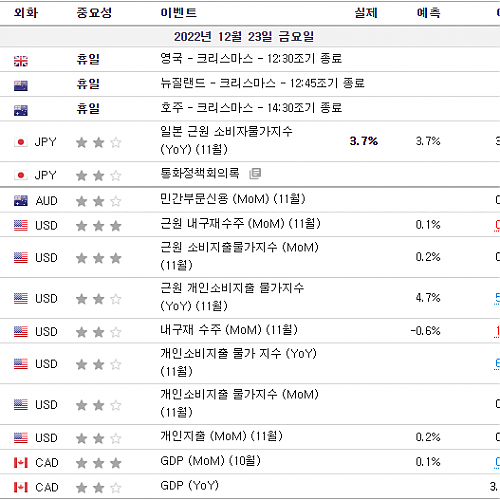
Task: Click the 예측 column header
Action: pyautogui.click(x=428, y=13)
